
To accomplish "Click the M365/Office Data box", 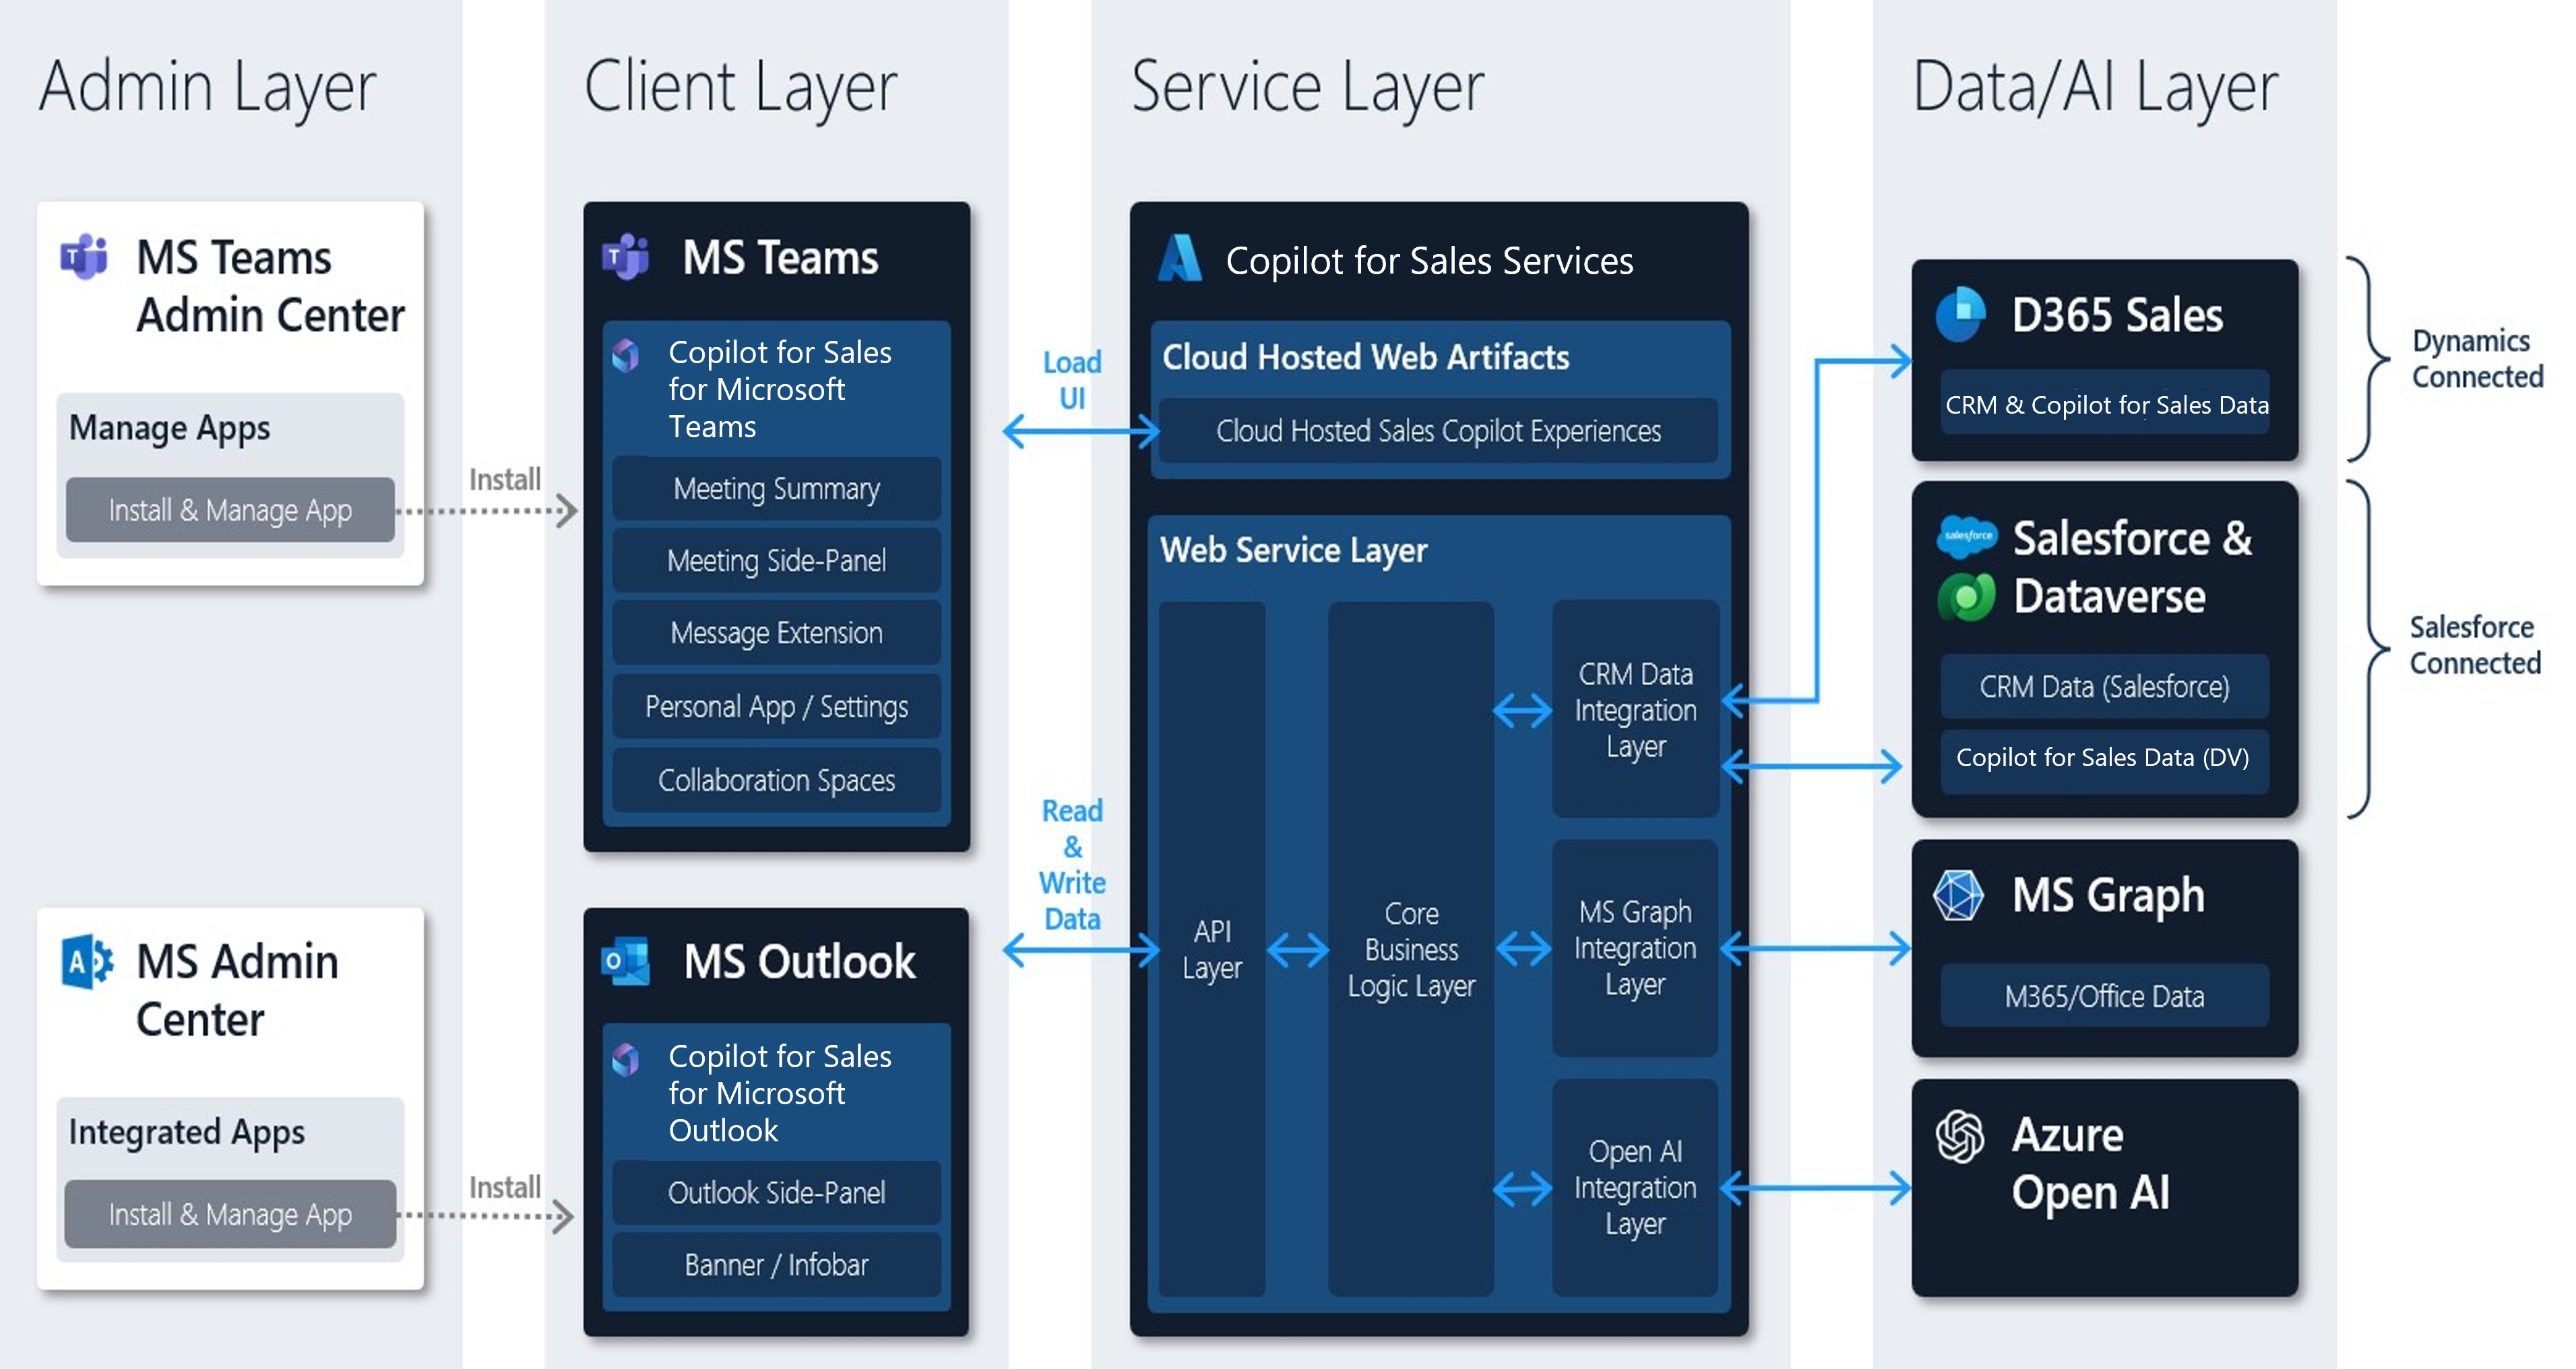I will (2105, 996).
